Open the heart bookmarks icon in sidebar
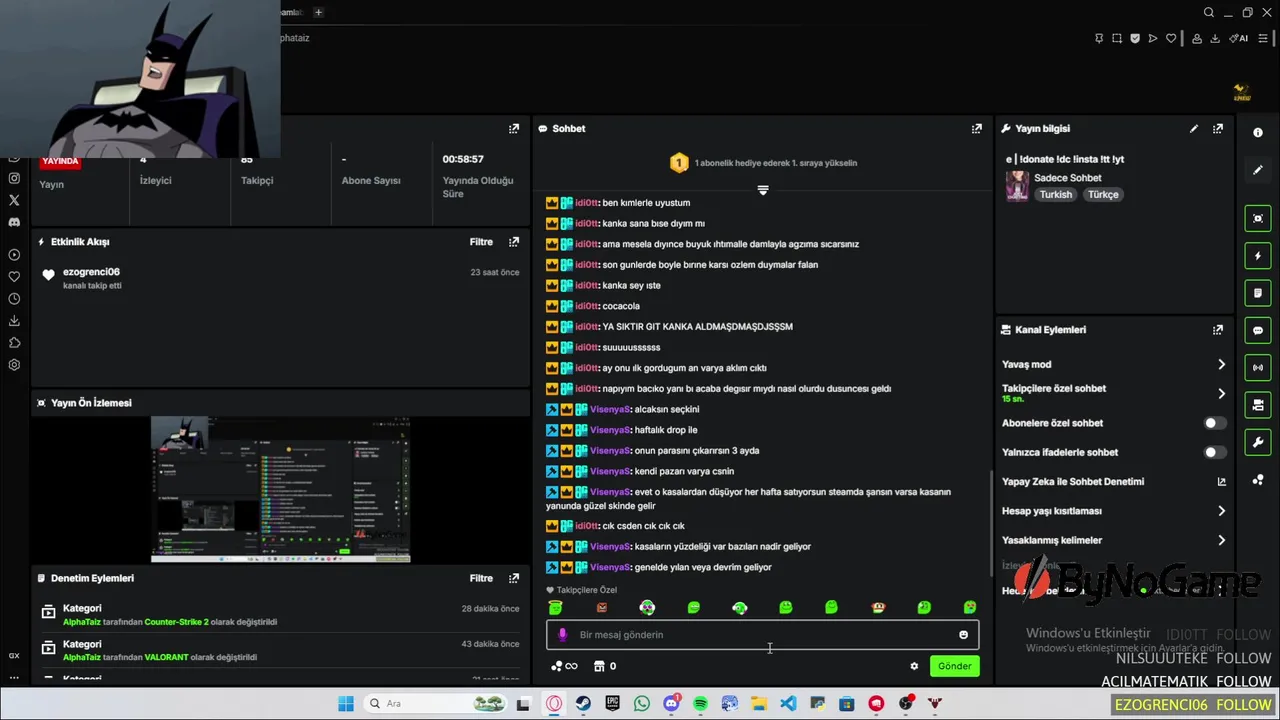This screenshot has height=720, width=1280. [x=14, y=277]
